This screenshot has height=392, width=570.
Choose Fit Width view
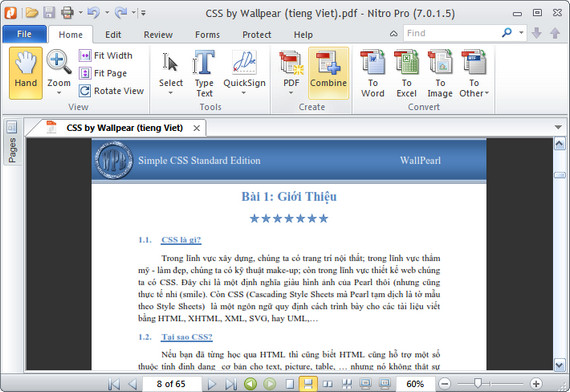pyautogui.click(x=105, y=56)
